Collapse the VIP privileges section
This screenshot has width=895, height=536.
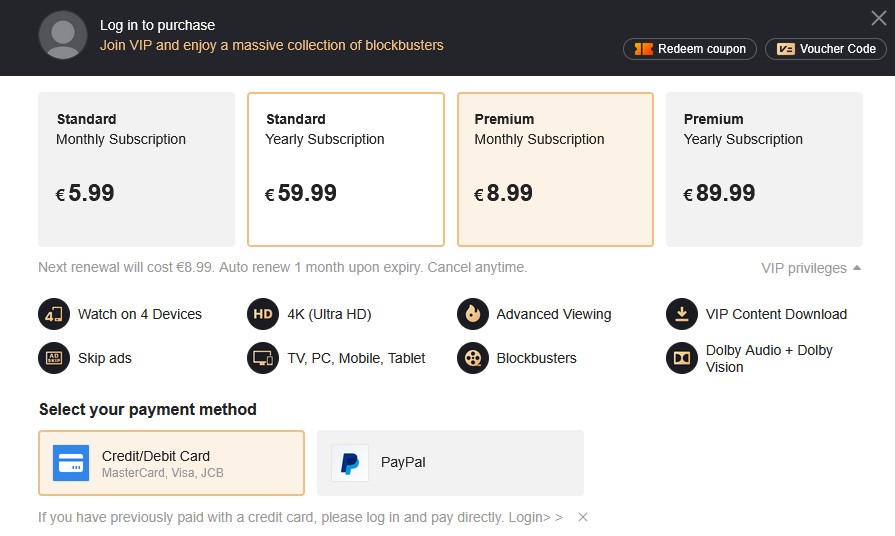[811, 268]
